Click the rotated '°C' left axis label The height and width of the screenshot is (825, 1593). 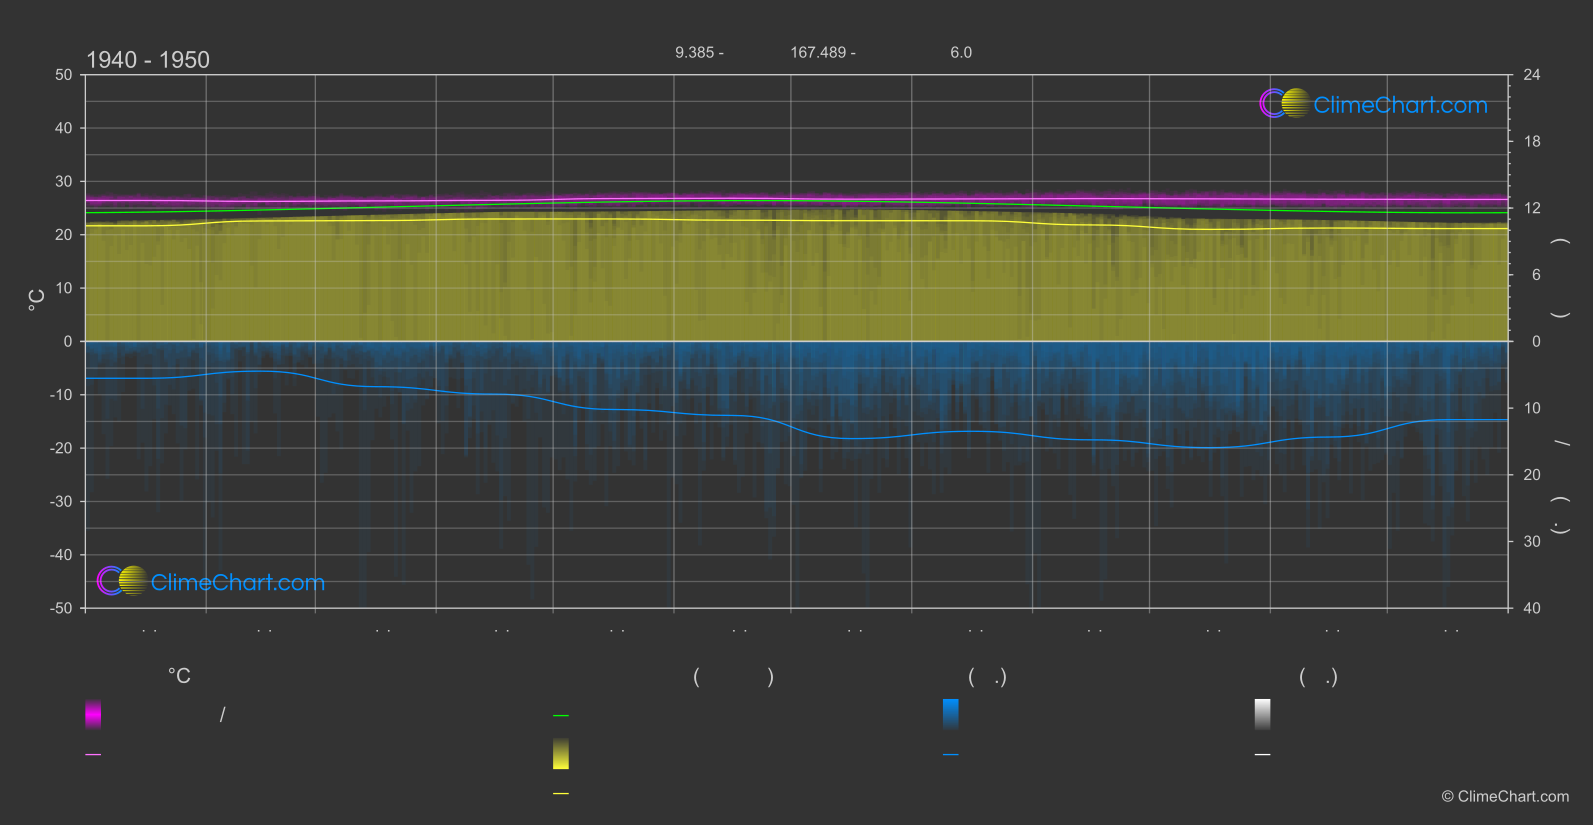click(37, 300)
